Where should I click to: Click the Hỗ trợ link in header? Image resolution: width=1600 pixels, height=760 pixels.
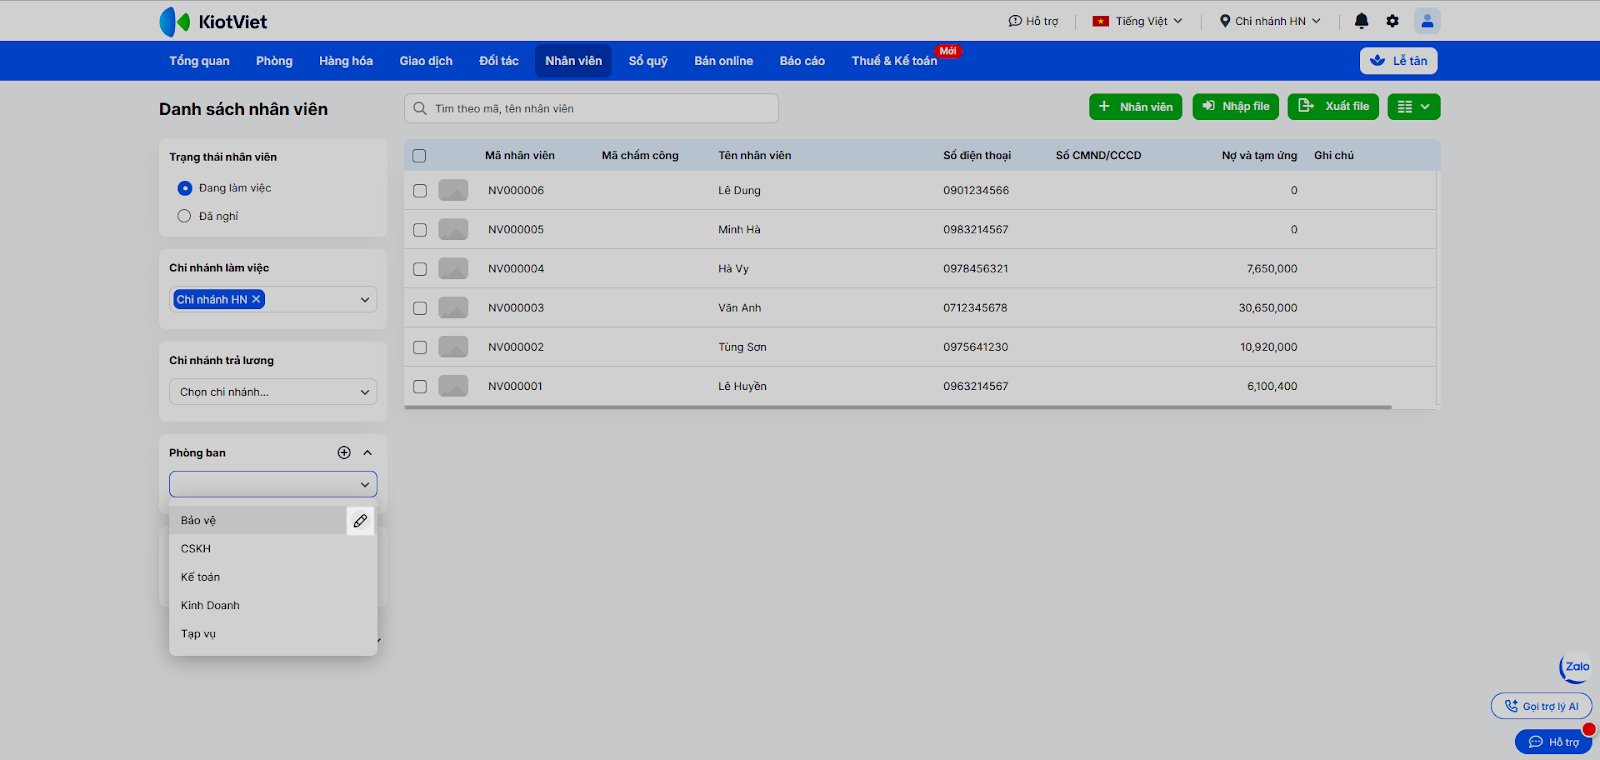coord(1033,21)
